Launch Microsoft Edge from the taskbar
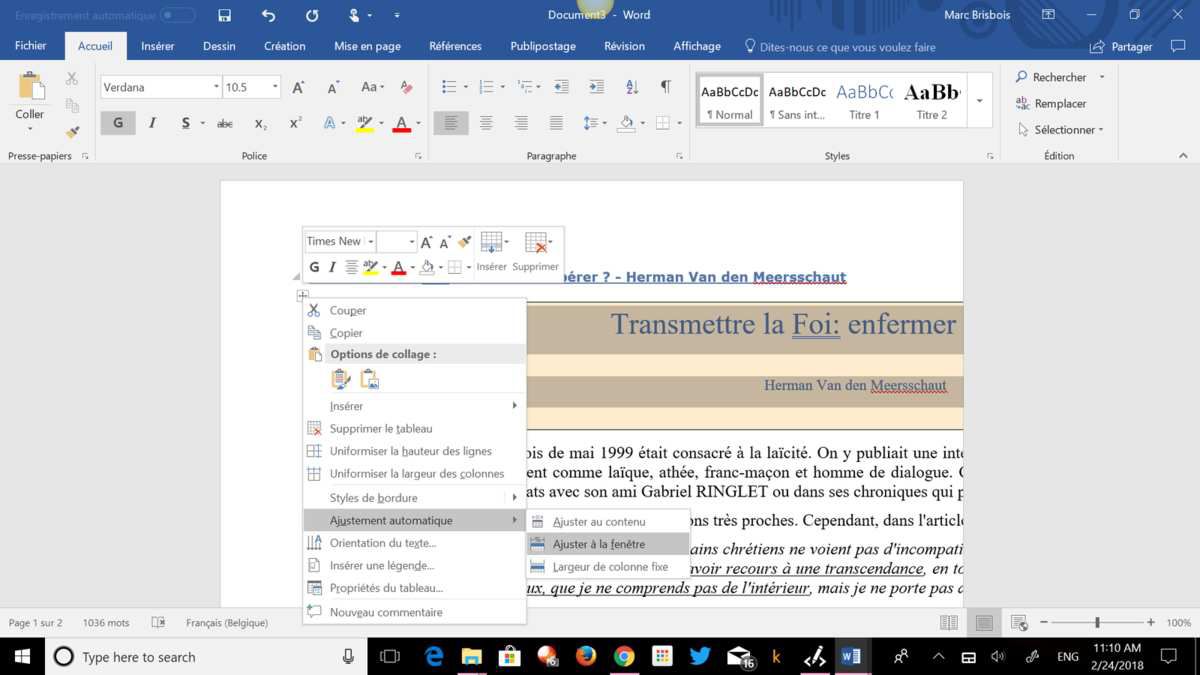This screenshot has width=1200, height=675. pyautogui.click(x=433, y=657)
